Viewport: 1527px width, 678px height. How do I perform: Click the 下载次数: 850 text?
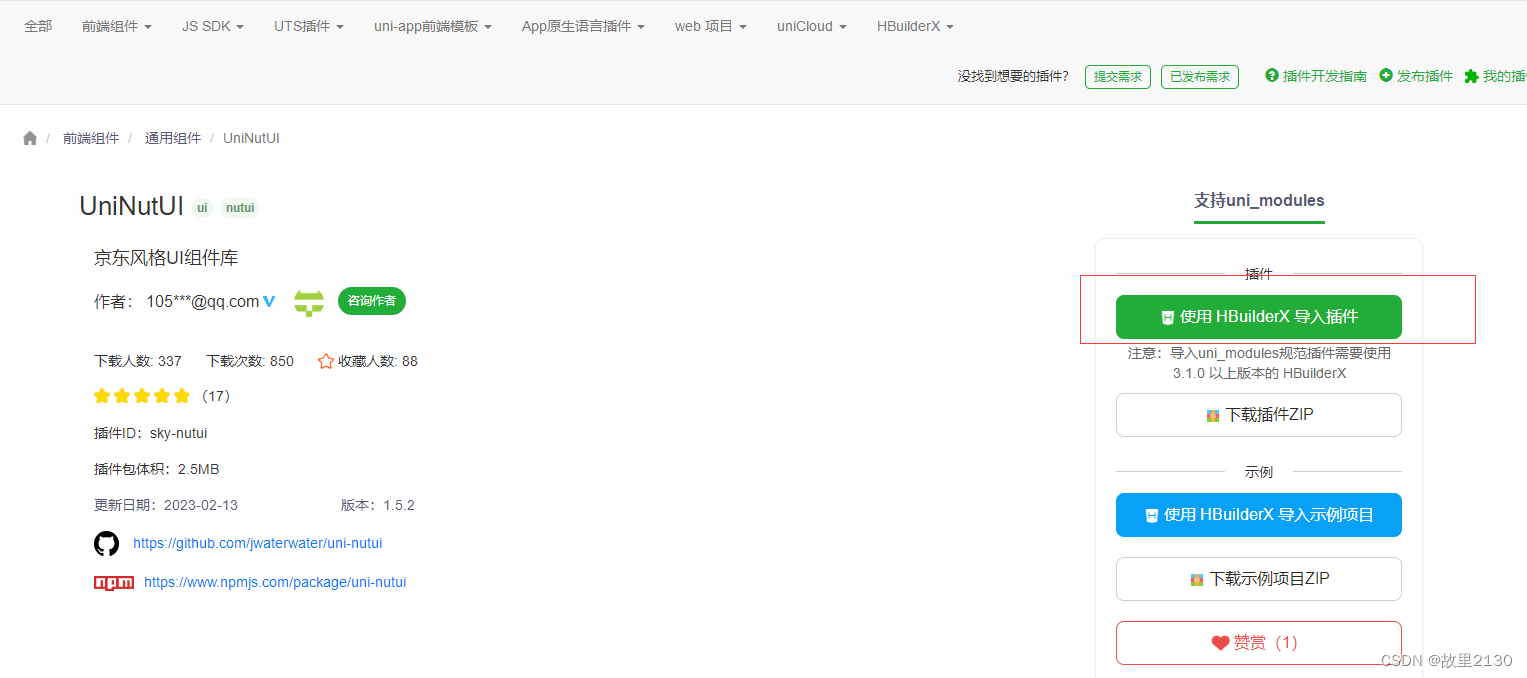click(250, 361)
